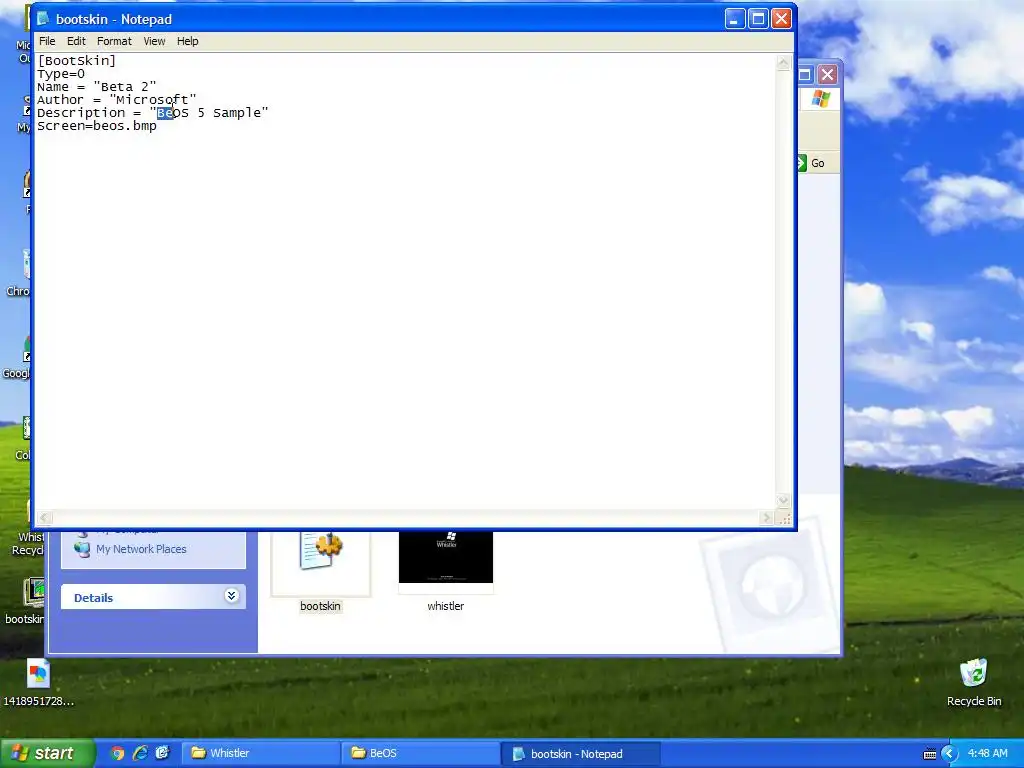Open the File menu in Notepad
This screenshot has height=768, width=1024.
tap(47, 41)
